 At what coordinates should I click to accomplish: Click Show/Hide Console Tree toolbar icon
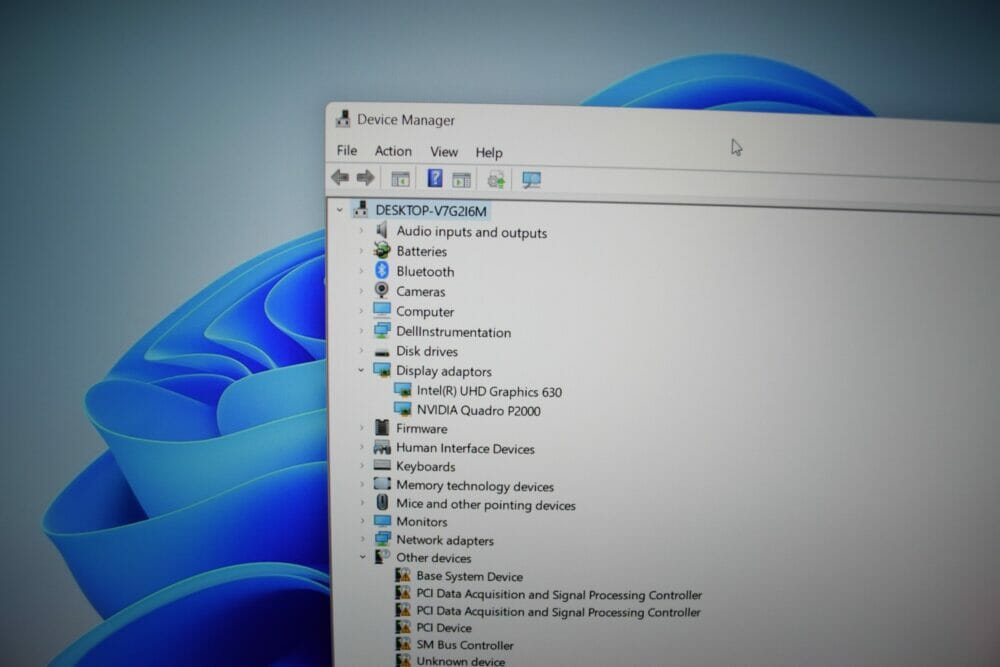pyautogui.click(x=400, y=179)
